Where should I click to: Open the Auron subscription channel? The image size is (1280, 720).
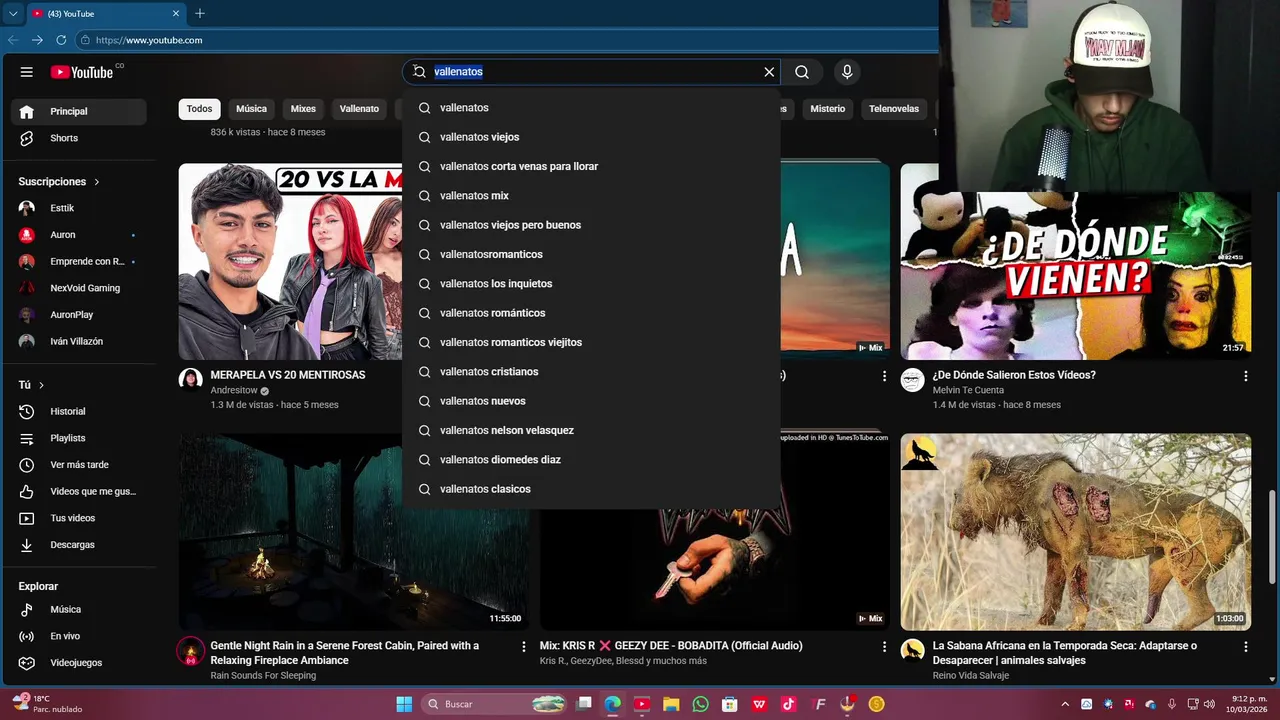tap(79, 235)
